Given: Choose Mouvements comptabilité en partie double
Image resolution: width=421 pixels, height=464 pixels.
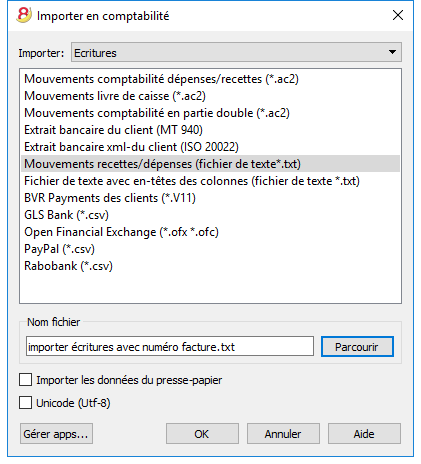Looking at the screenshot, I should [x=157, y=113].
